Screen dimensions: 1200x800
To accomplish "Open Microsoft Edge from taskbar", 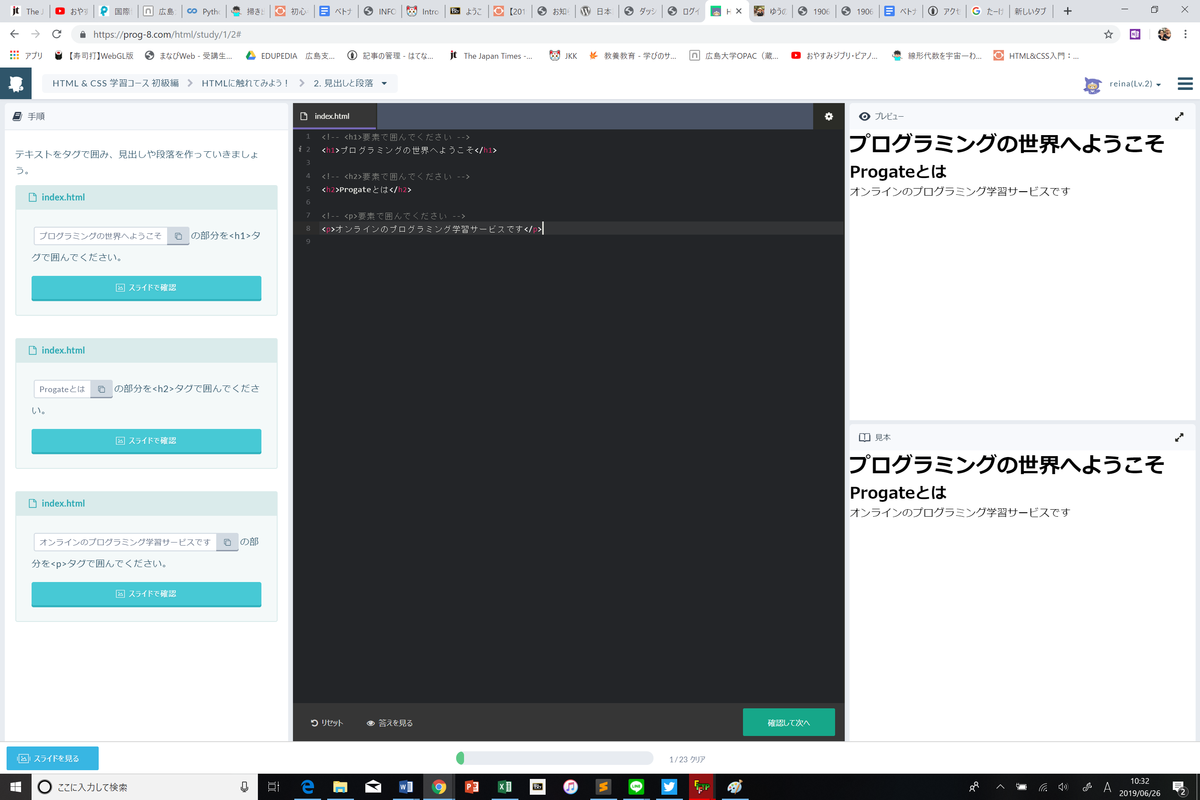I will click(308, 787).
